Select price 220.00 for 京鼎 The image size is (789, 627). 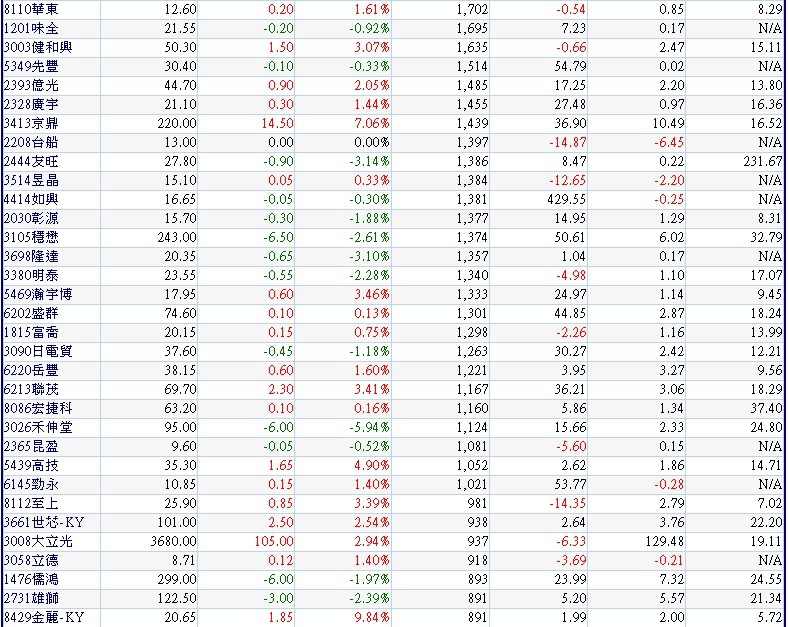(177, 123)
